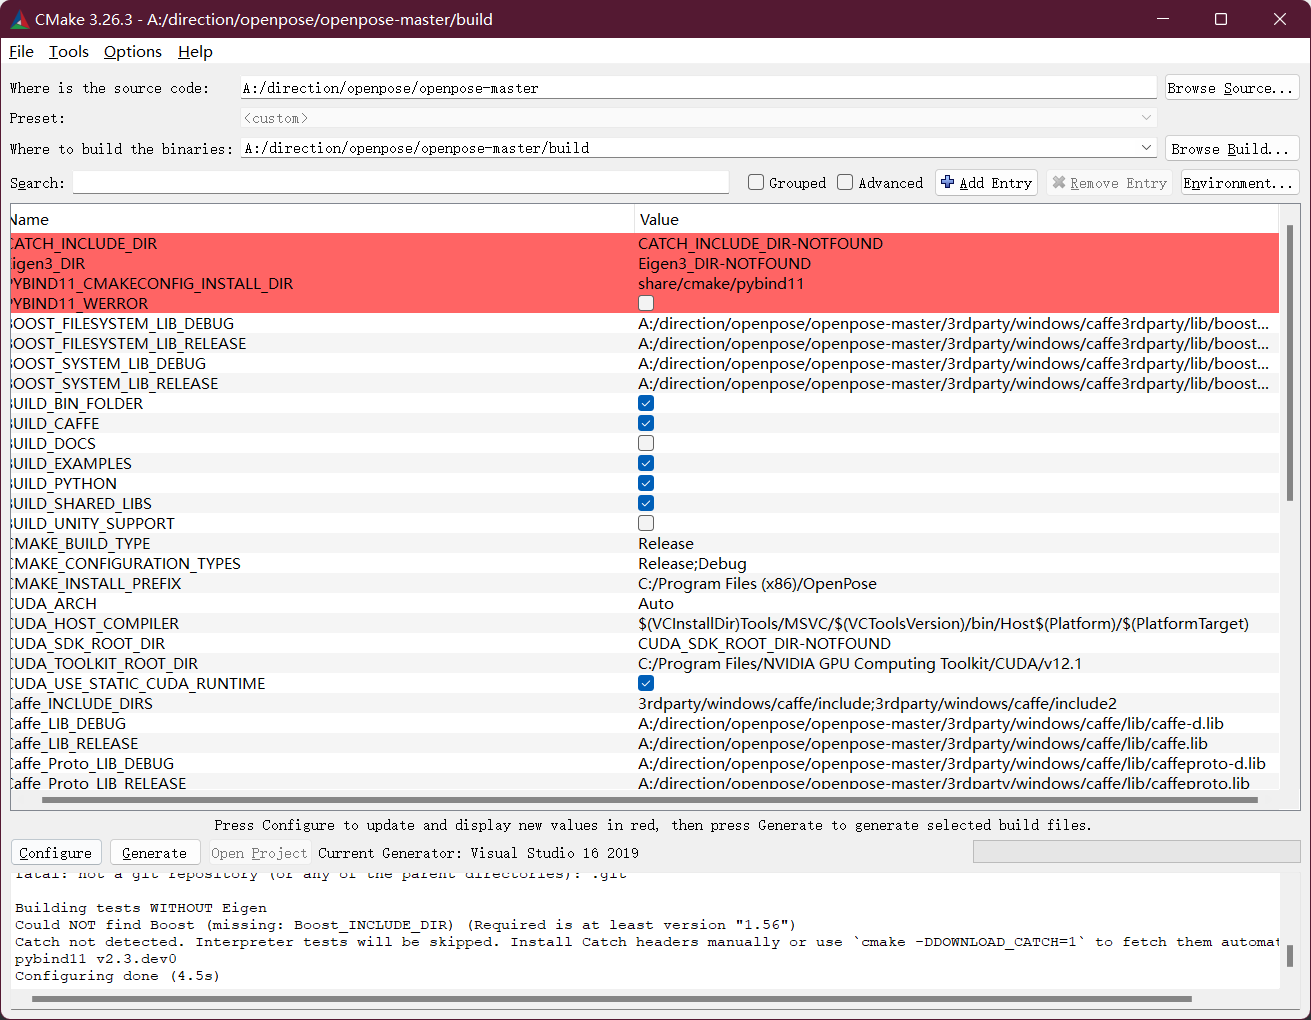Click the Browse Source button
The height and width of the screenshot is (1020, 1311).
point(1232,88)
